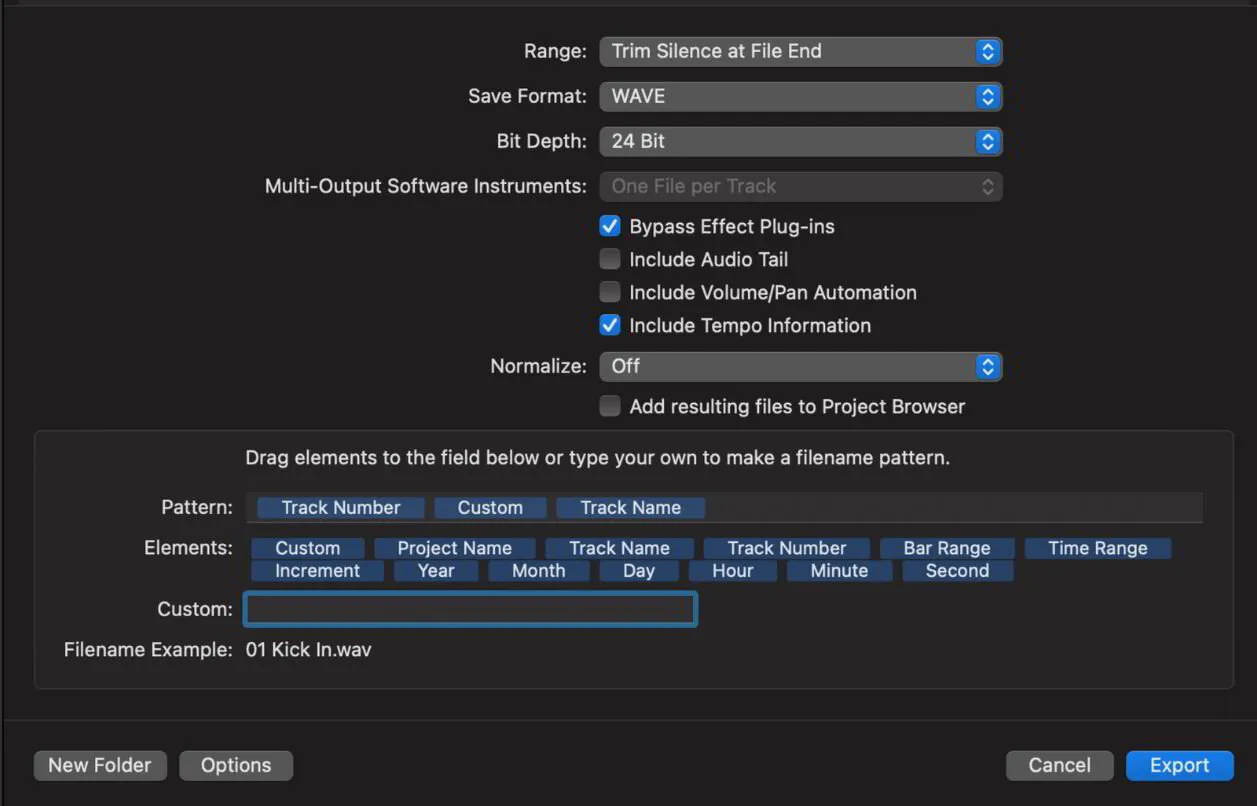Cancel the export dialog

[x=1059, y=765]
